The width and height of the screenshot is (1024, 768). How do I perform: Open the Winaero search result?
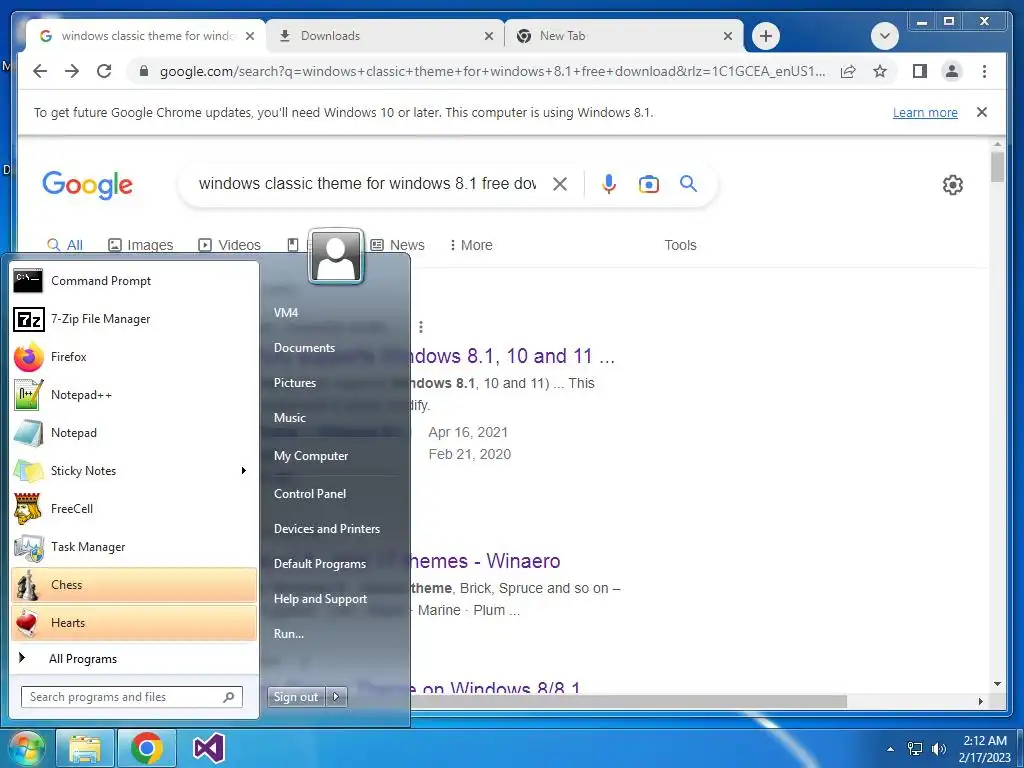coord(483,561)
